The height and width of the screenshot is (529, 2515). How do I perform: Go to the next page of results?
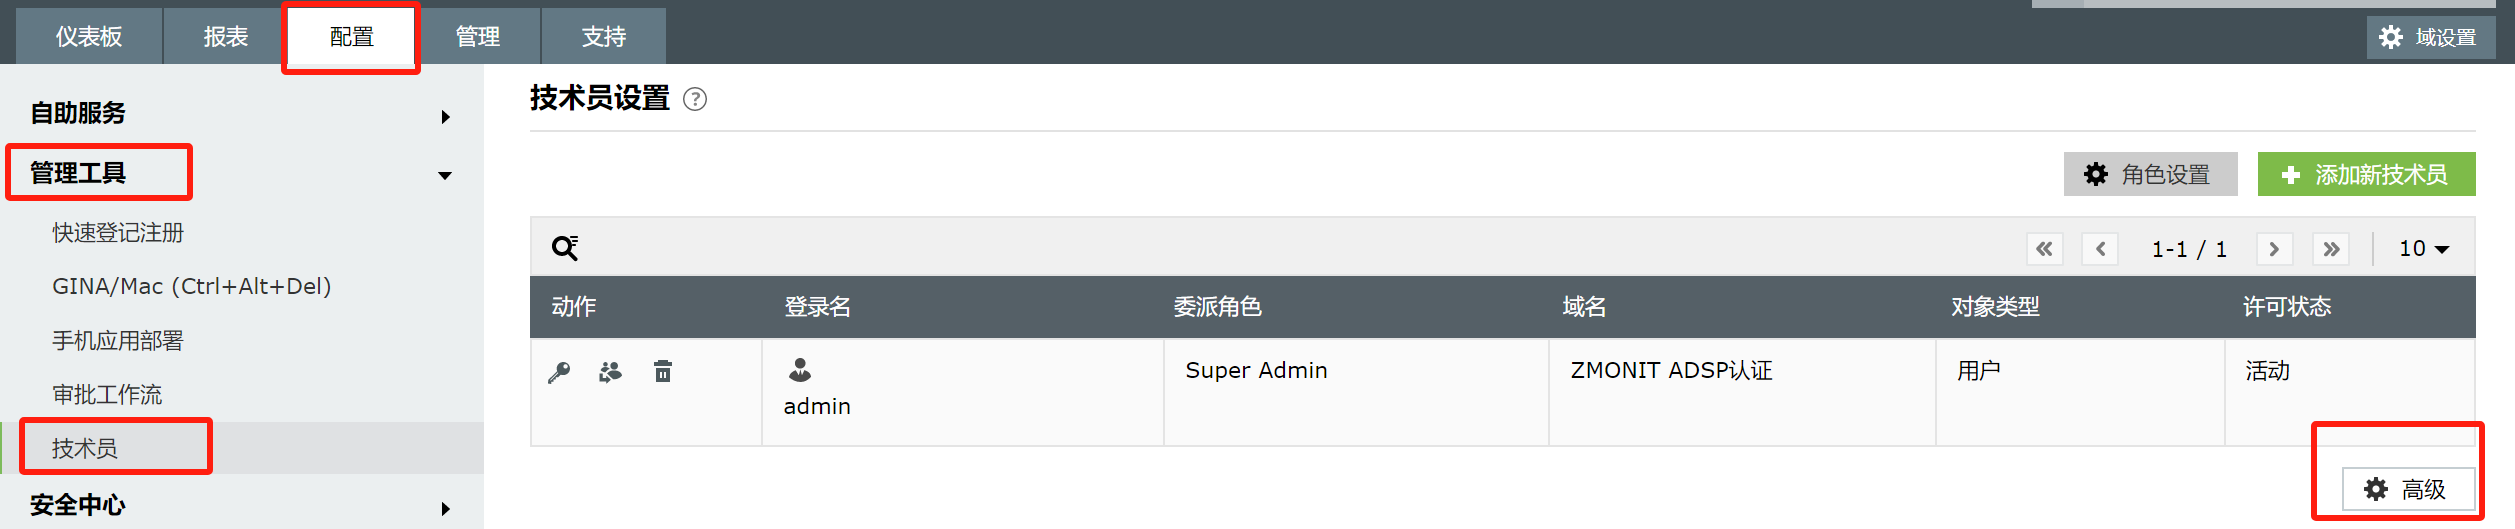(x=2274, y=249)
